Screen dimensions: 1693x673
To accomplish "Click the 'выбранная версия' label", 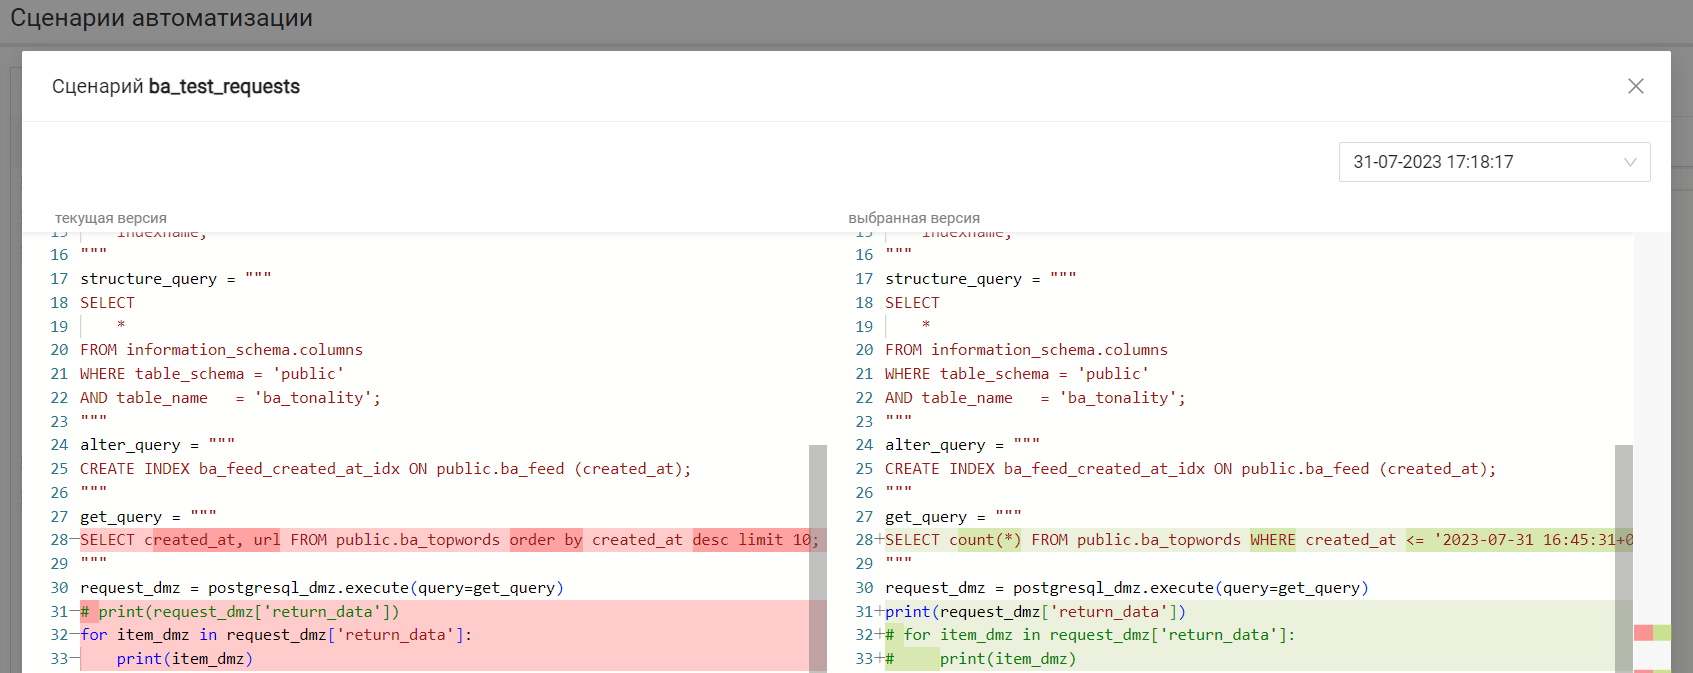I will [x=914, y=218].
